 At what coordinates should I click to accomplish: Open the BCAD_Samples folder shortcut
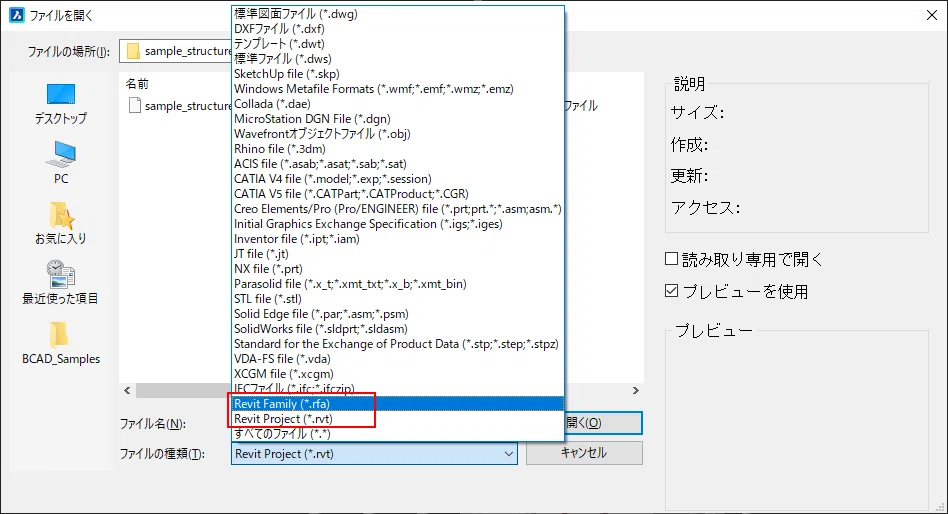(x=60, y=334)
